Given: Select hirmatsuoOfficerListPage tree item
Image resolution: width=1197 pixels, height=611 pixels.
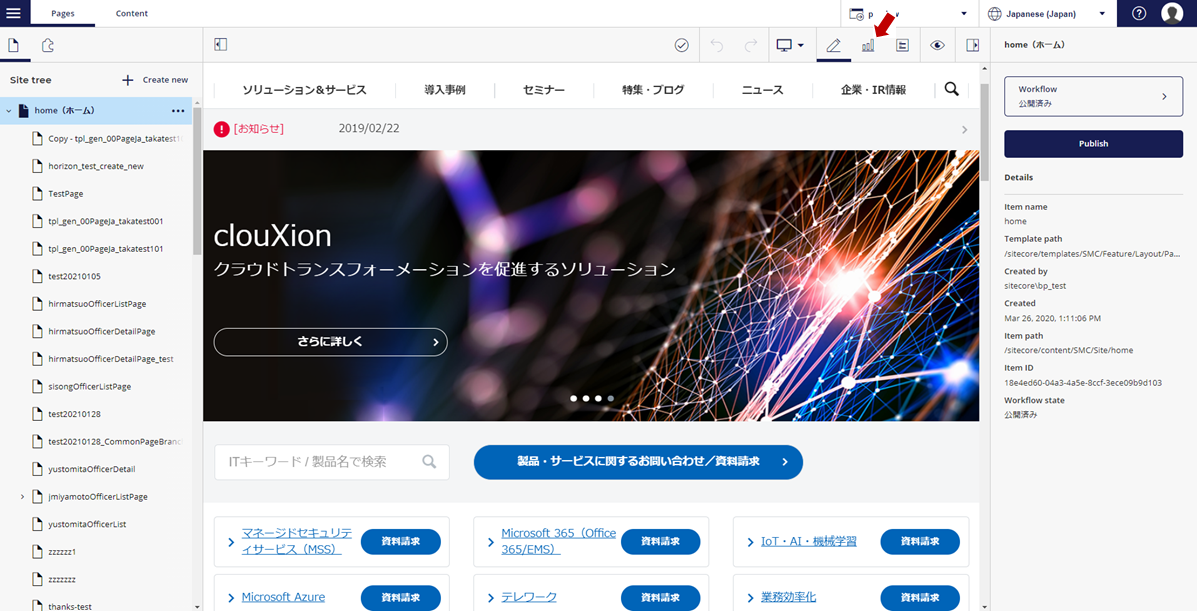Looking at the screenshot, I should (x=97, y=304).
